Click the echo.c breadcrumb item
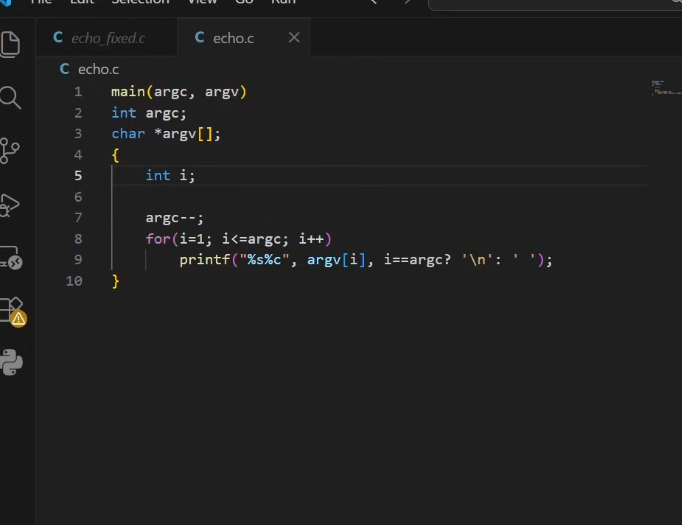The width and height of the screenshot is (682, 525). (98, 69)
